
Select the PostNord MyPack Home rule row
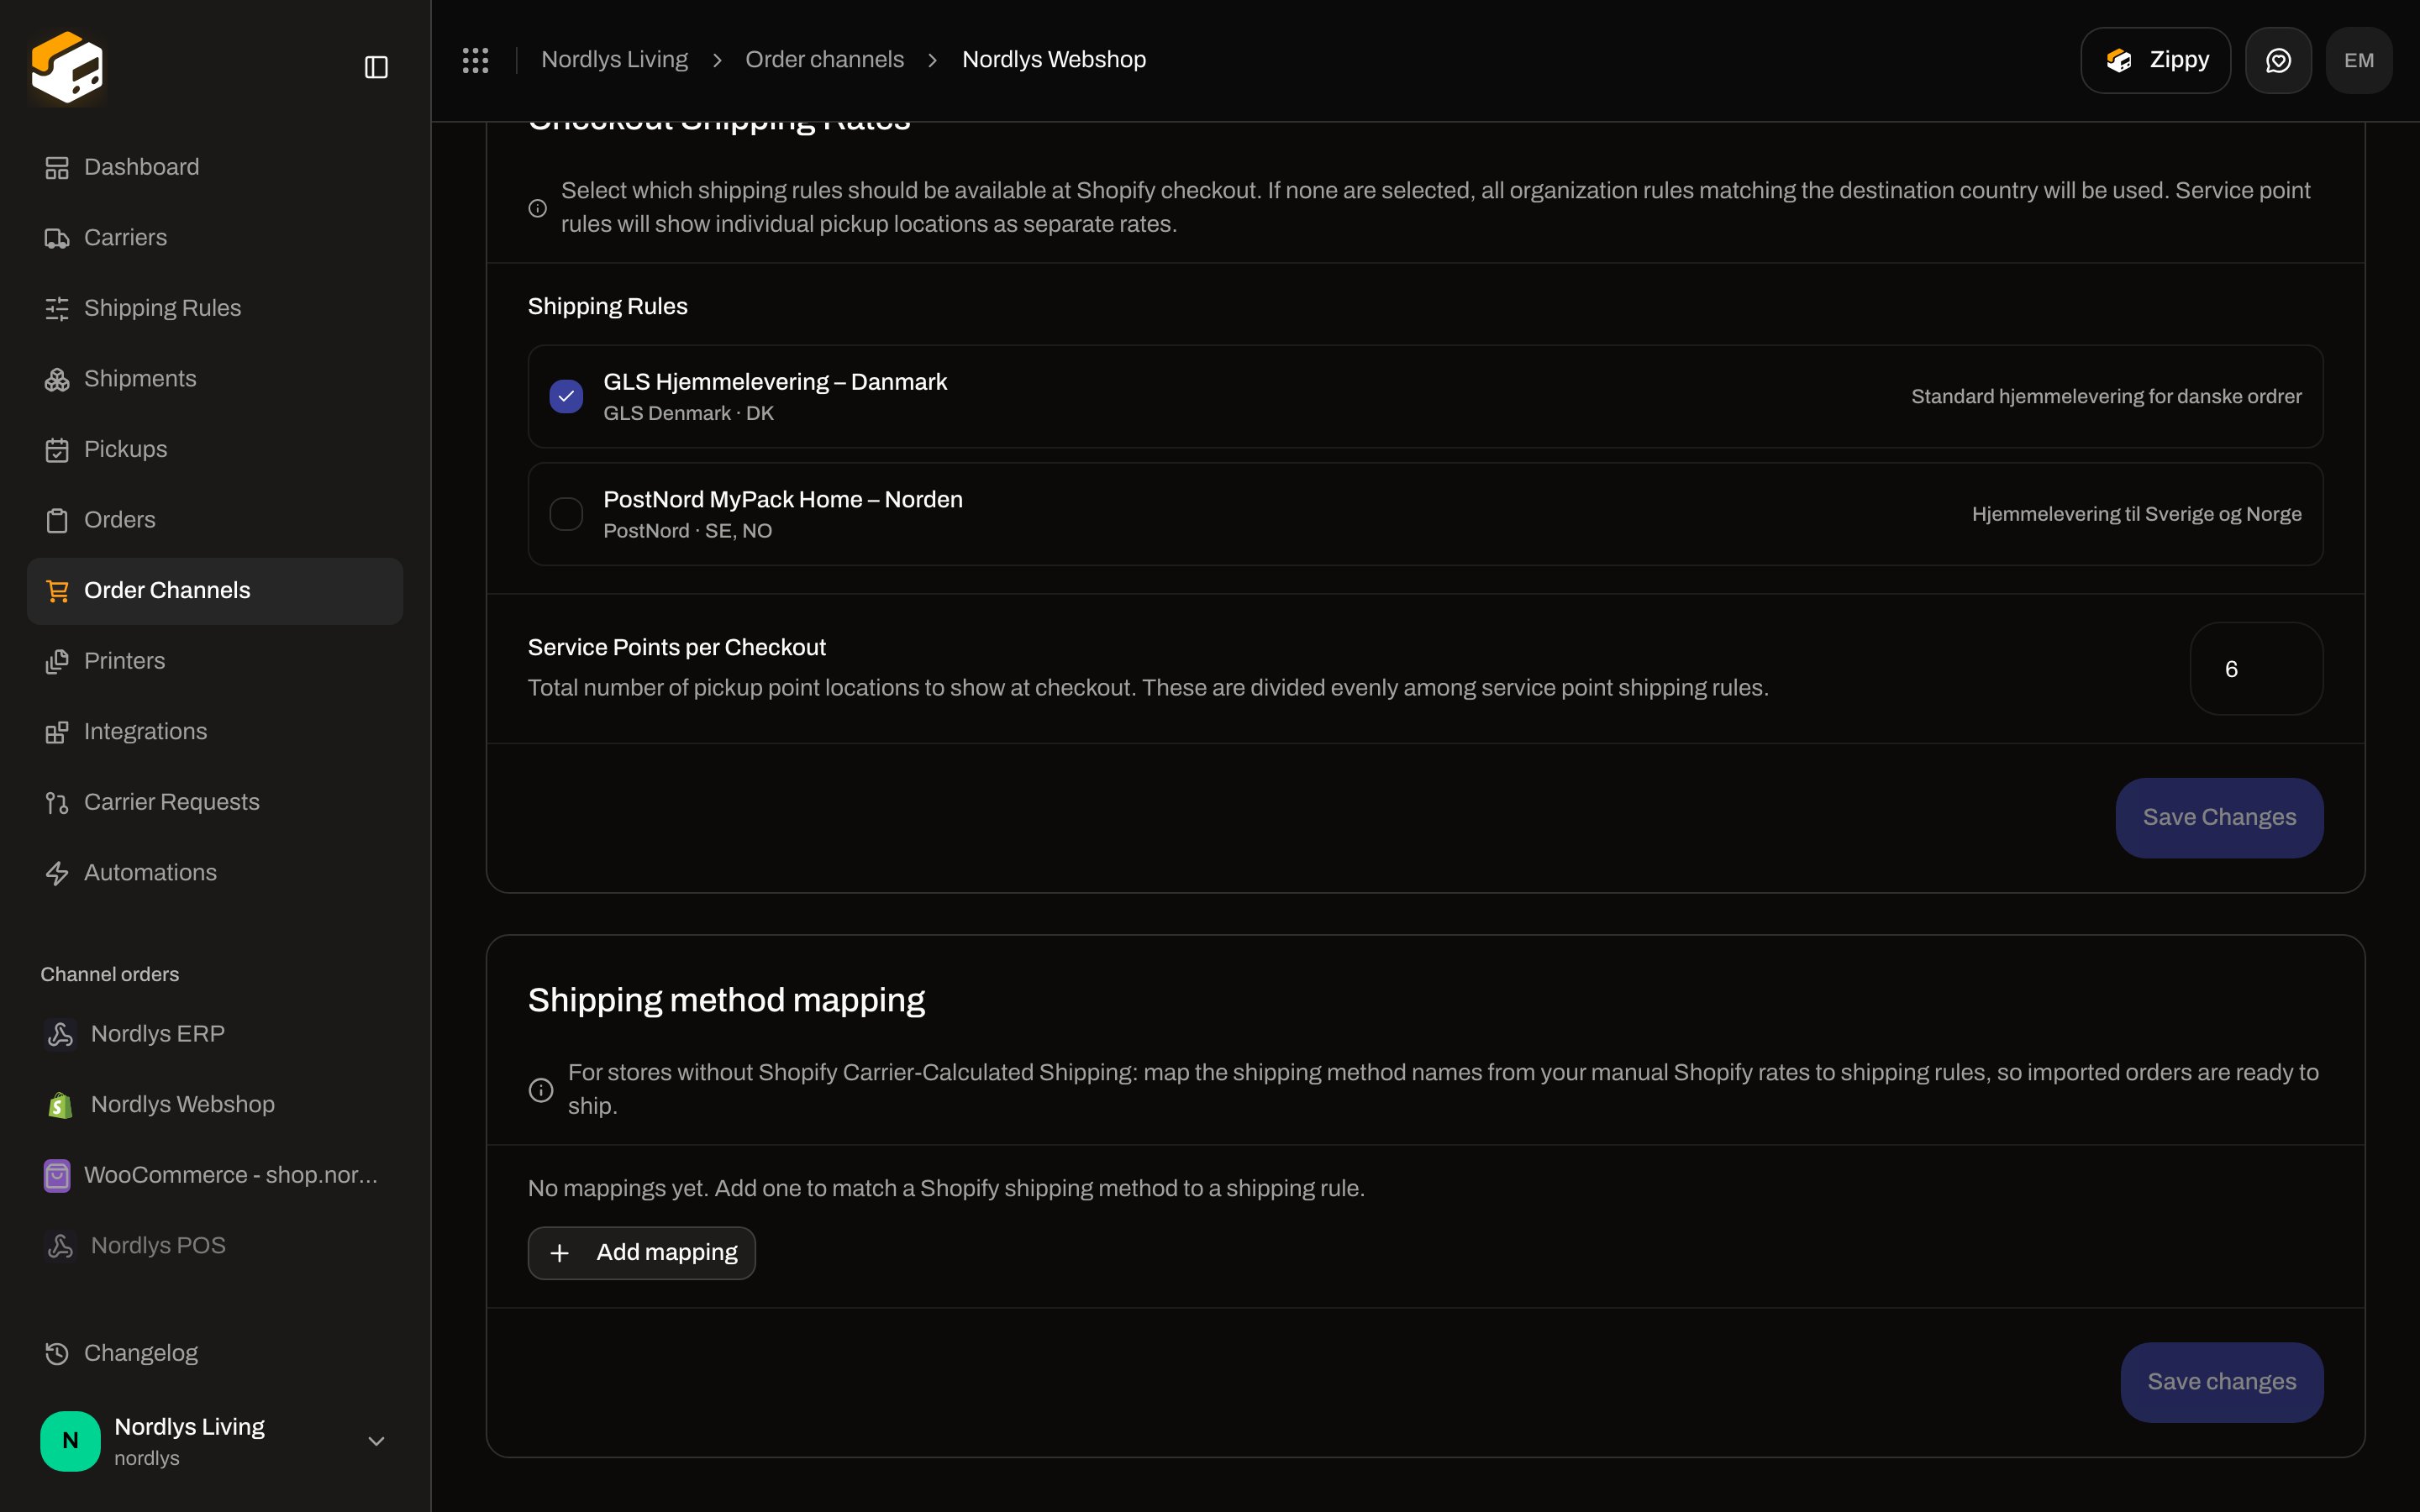click(x=1425, y=514)
